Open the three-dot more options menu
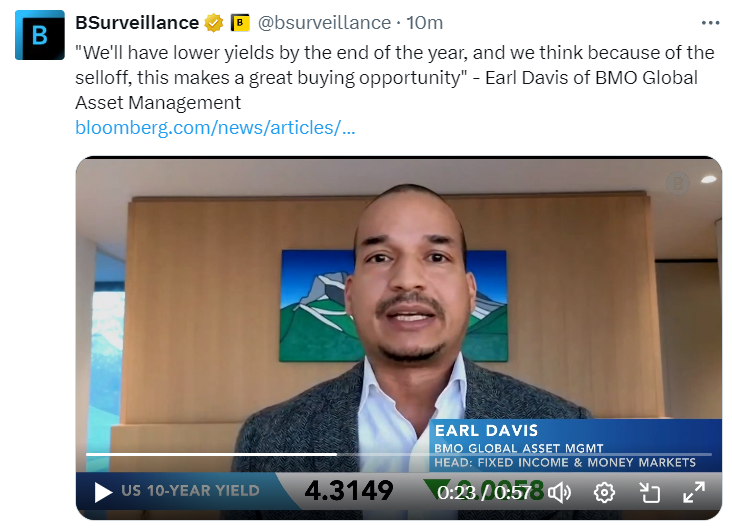Image resolution: width=732 pixels, height=531 pixels. [x=711, y=22]
